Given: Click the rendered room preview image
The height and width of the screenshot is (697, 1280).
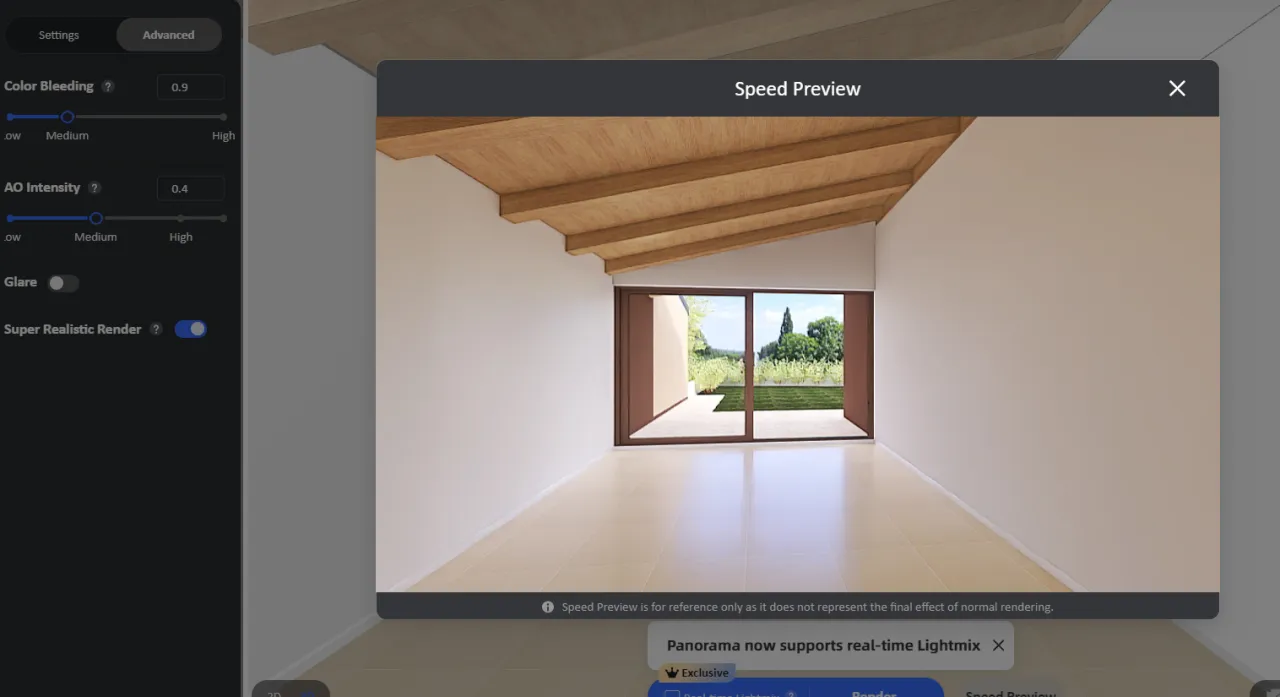Looking at the screenshot, I should click(x=797, y=354).
